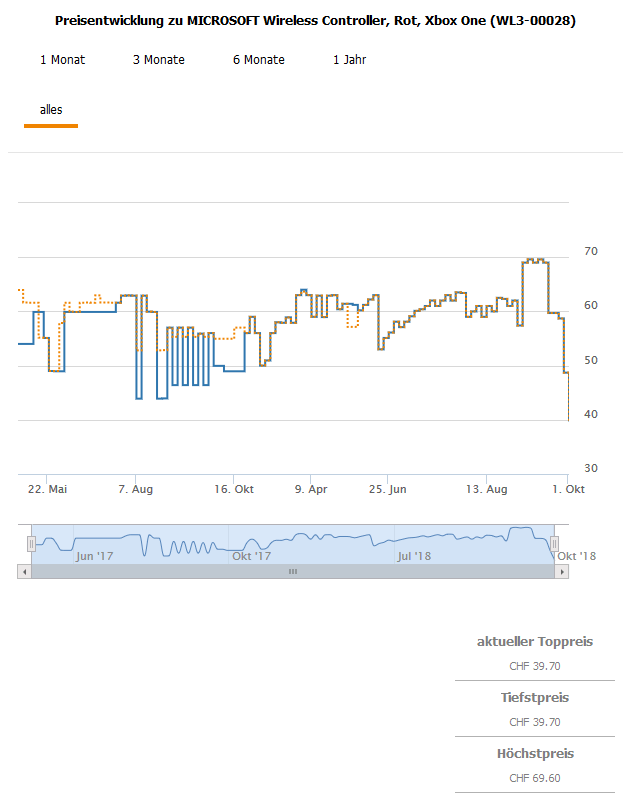The image size is (632, 803).
Task: Click the left navigator range handle
Action: pos(31,543)
